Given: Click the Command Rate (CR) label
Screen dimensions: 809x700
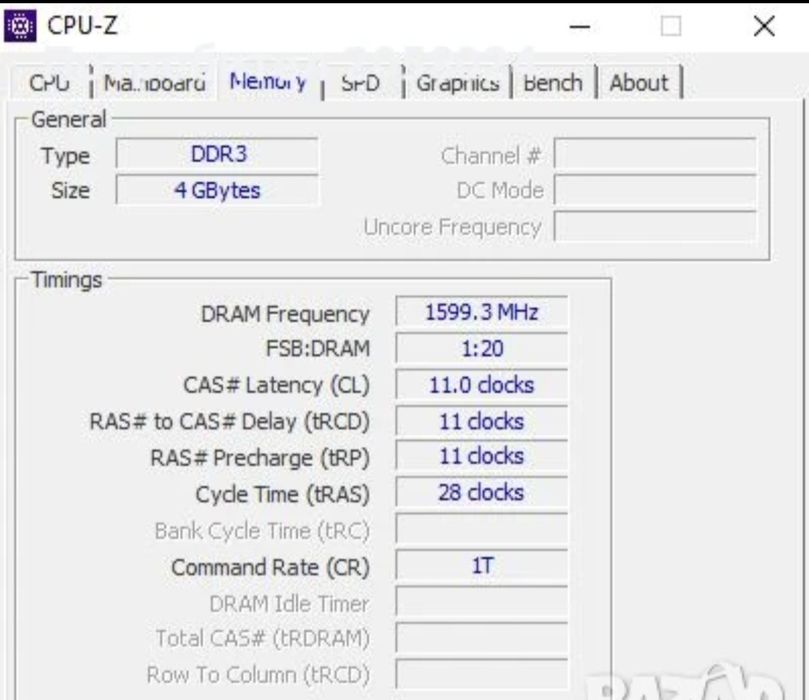Looking at the screenshot, I should coord(271,567).
